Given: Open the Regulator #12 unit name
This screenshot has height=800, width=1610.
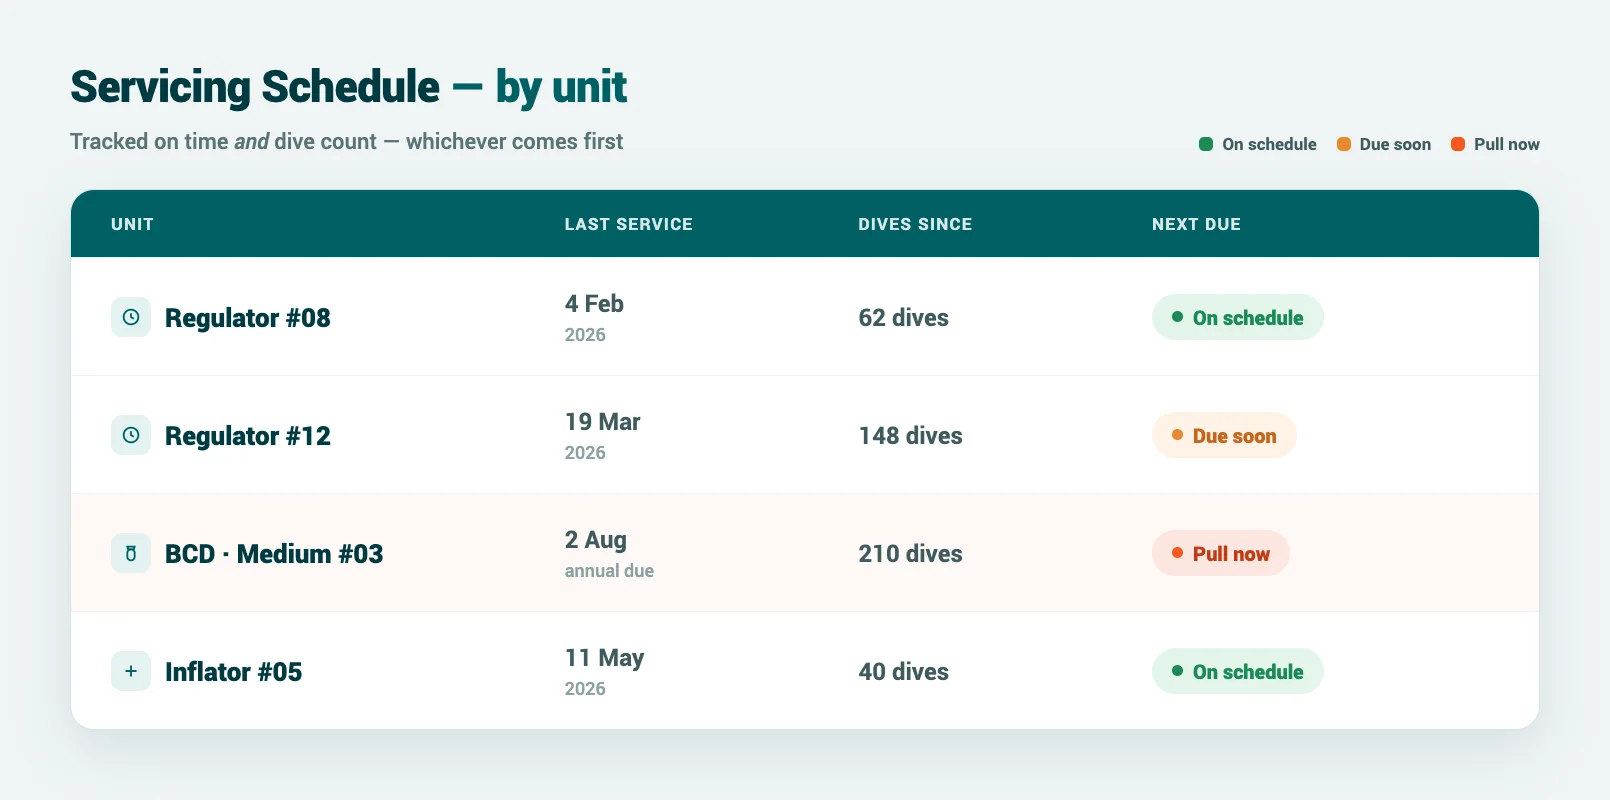Looking at the screenshot, I should (x=248, y=436).
